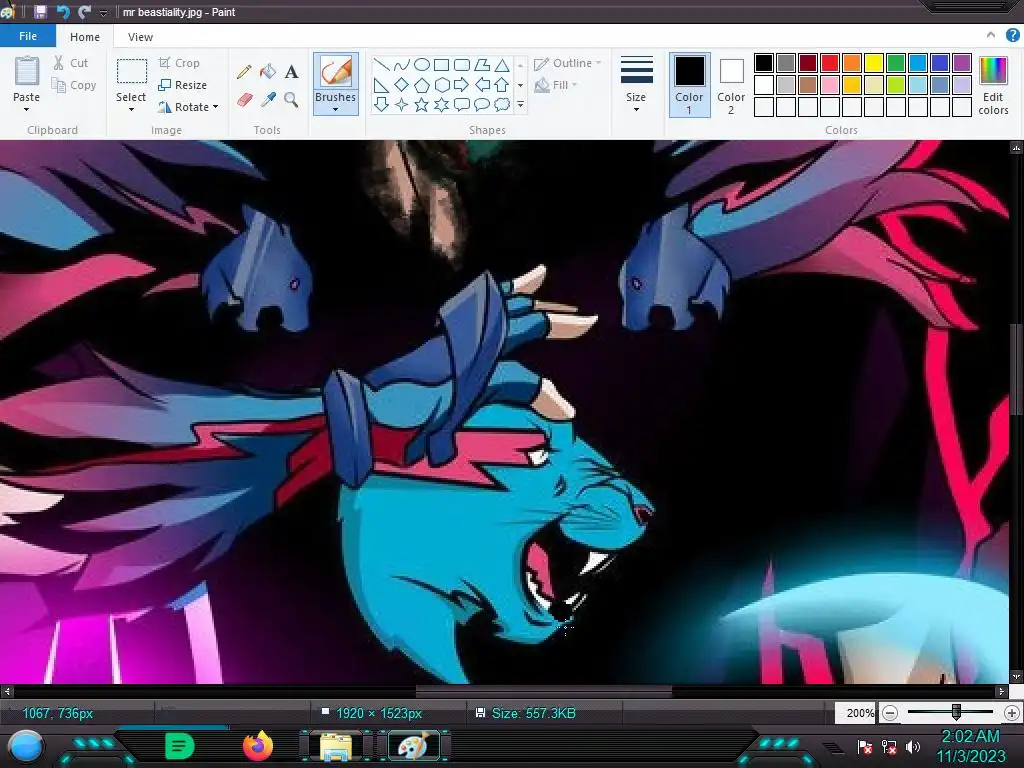Click the Undo arrow in title bar
Image resolution: width=1024 pixels, height=768 pixels.
tap(63, 12)
